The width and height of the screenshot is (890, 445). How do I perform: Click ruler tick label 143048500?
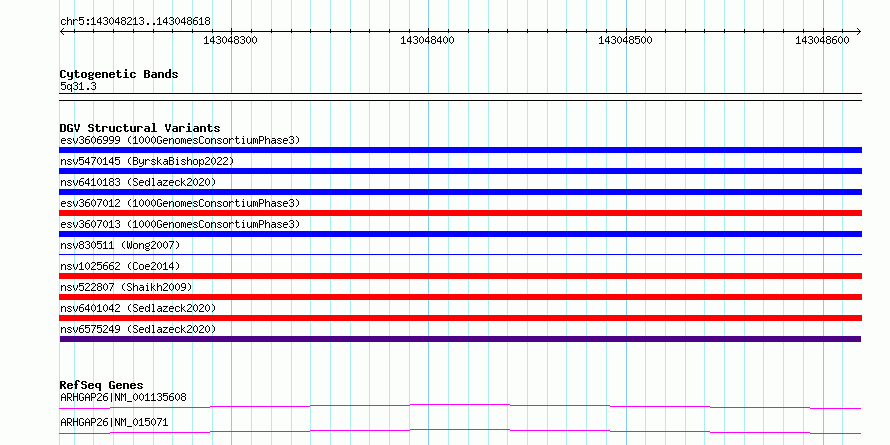click(x=625, y=40)
